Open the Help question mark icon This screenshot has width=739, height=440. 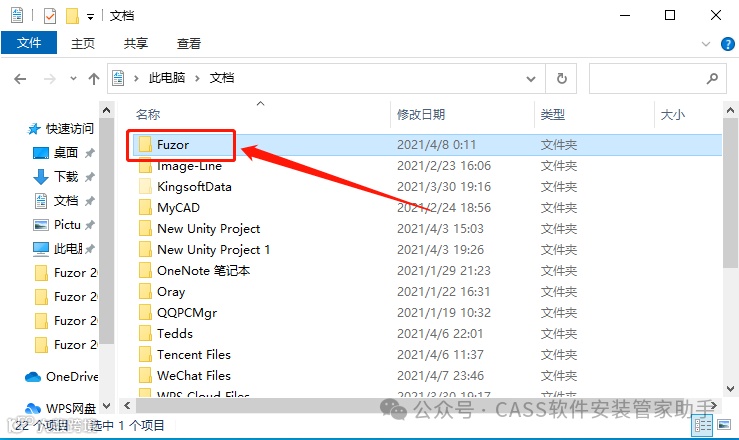[728, 44]
